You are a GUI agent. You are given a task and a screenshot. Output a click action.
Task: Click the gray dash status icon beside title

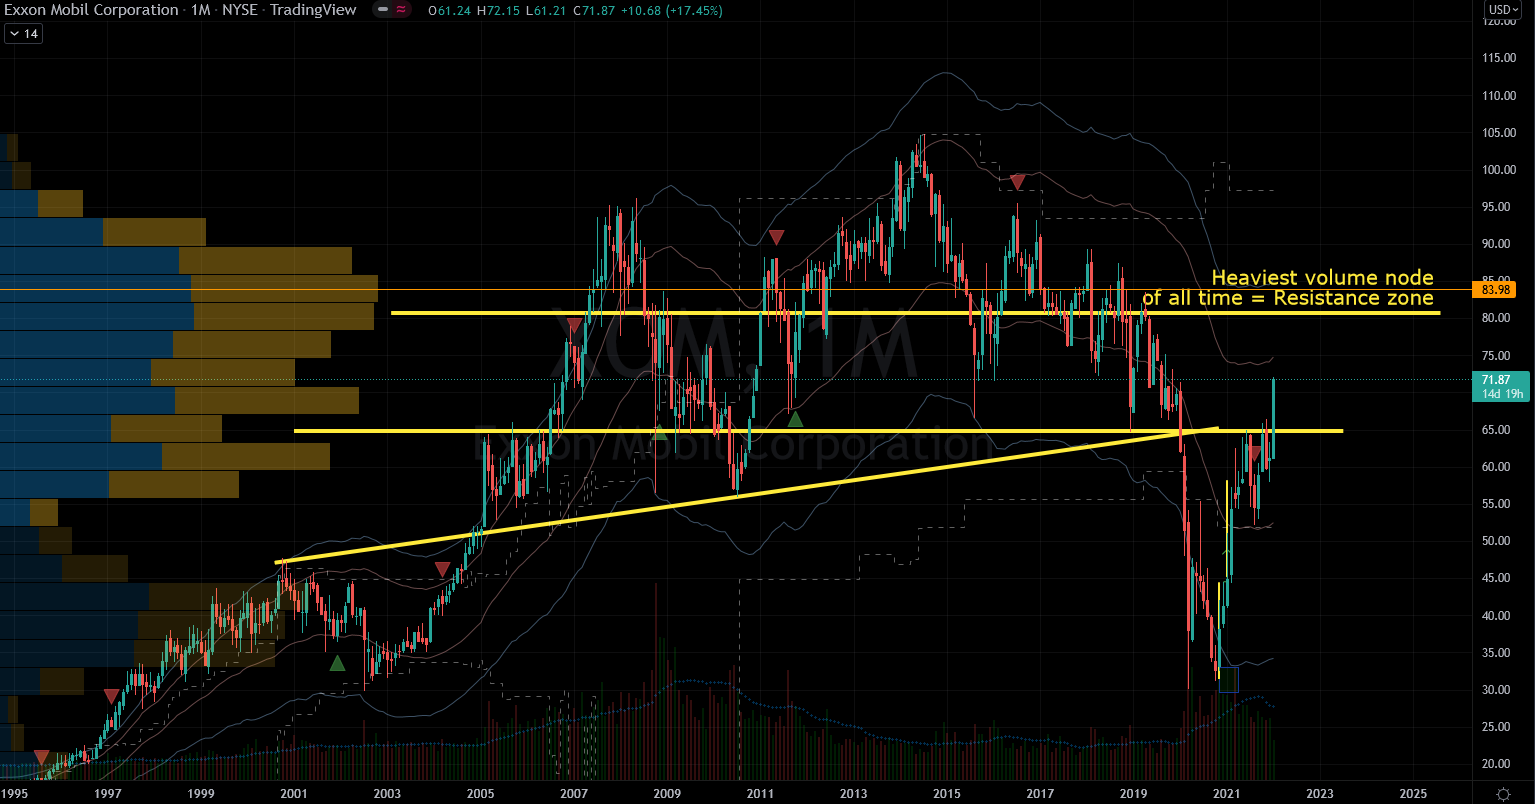pos(384,10)
